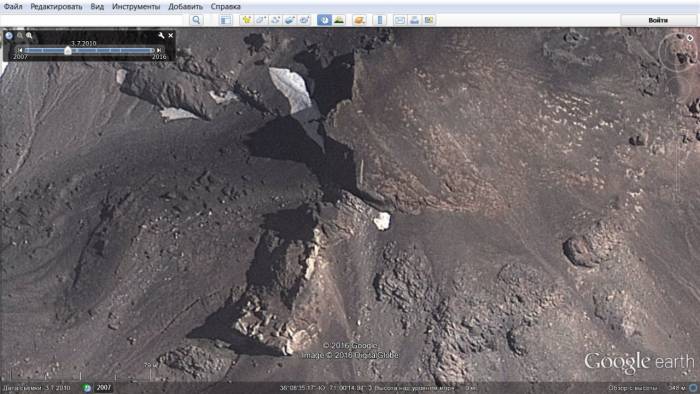Open the planet switcher dropdown icon
Screen dimensions: 700x394
pos(359,20)
